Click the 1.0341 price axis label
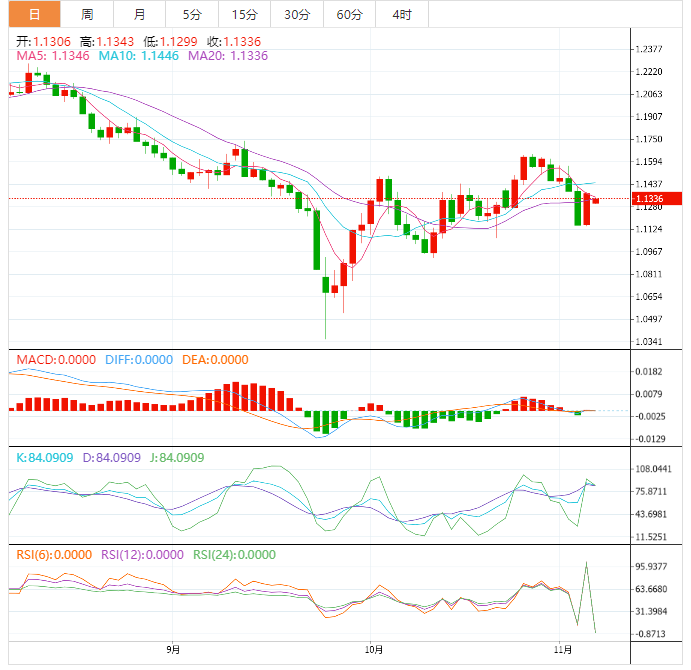This screenshot has height=670, width=691. pyautogui.click(x=649, y=342)
